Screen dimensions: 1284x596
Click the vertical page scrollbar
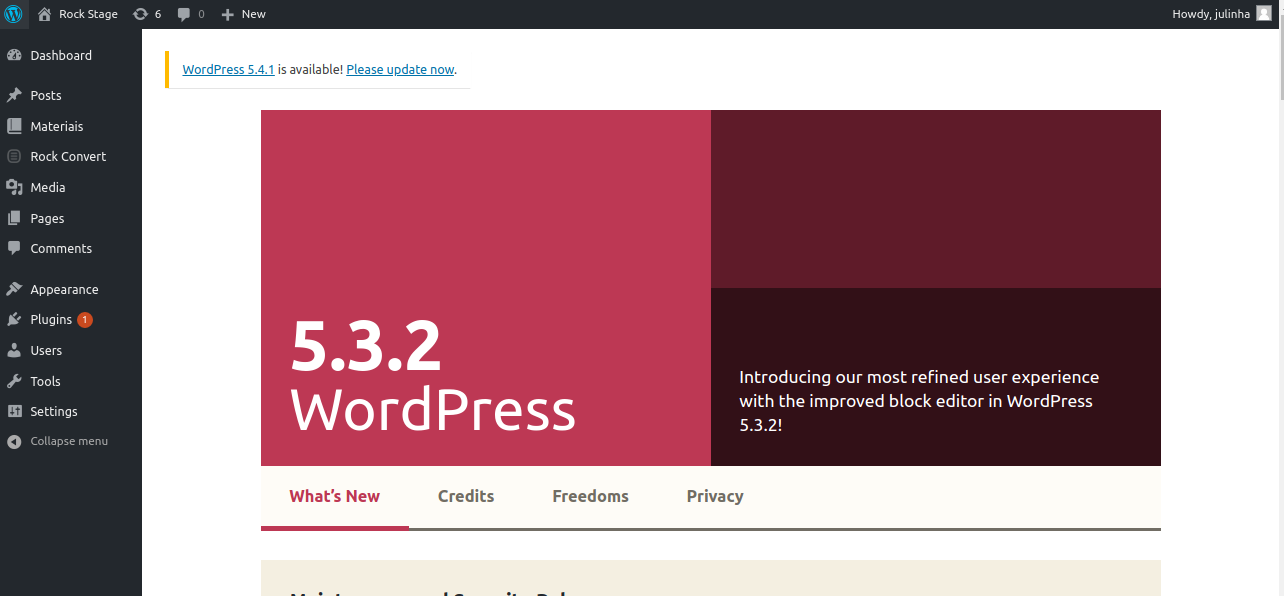pos(1278,300)
